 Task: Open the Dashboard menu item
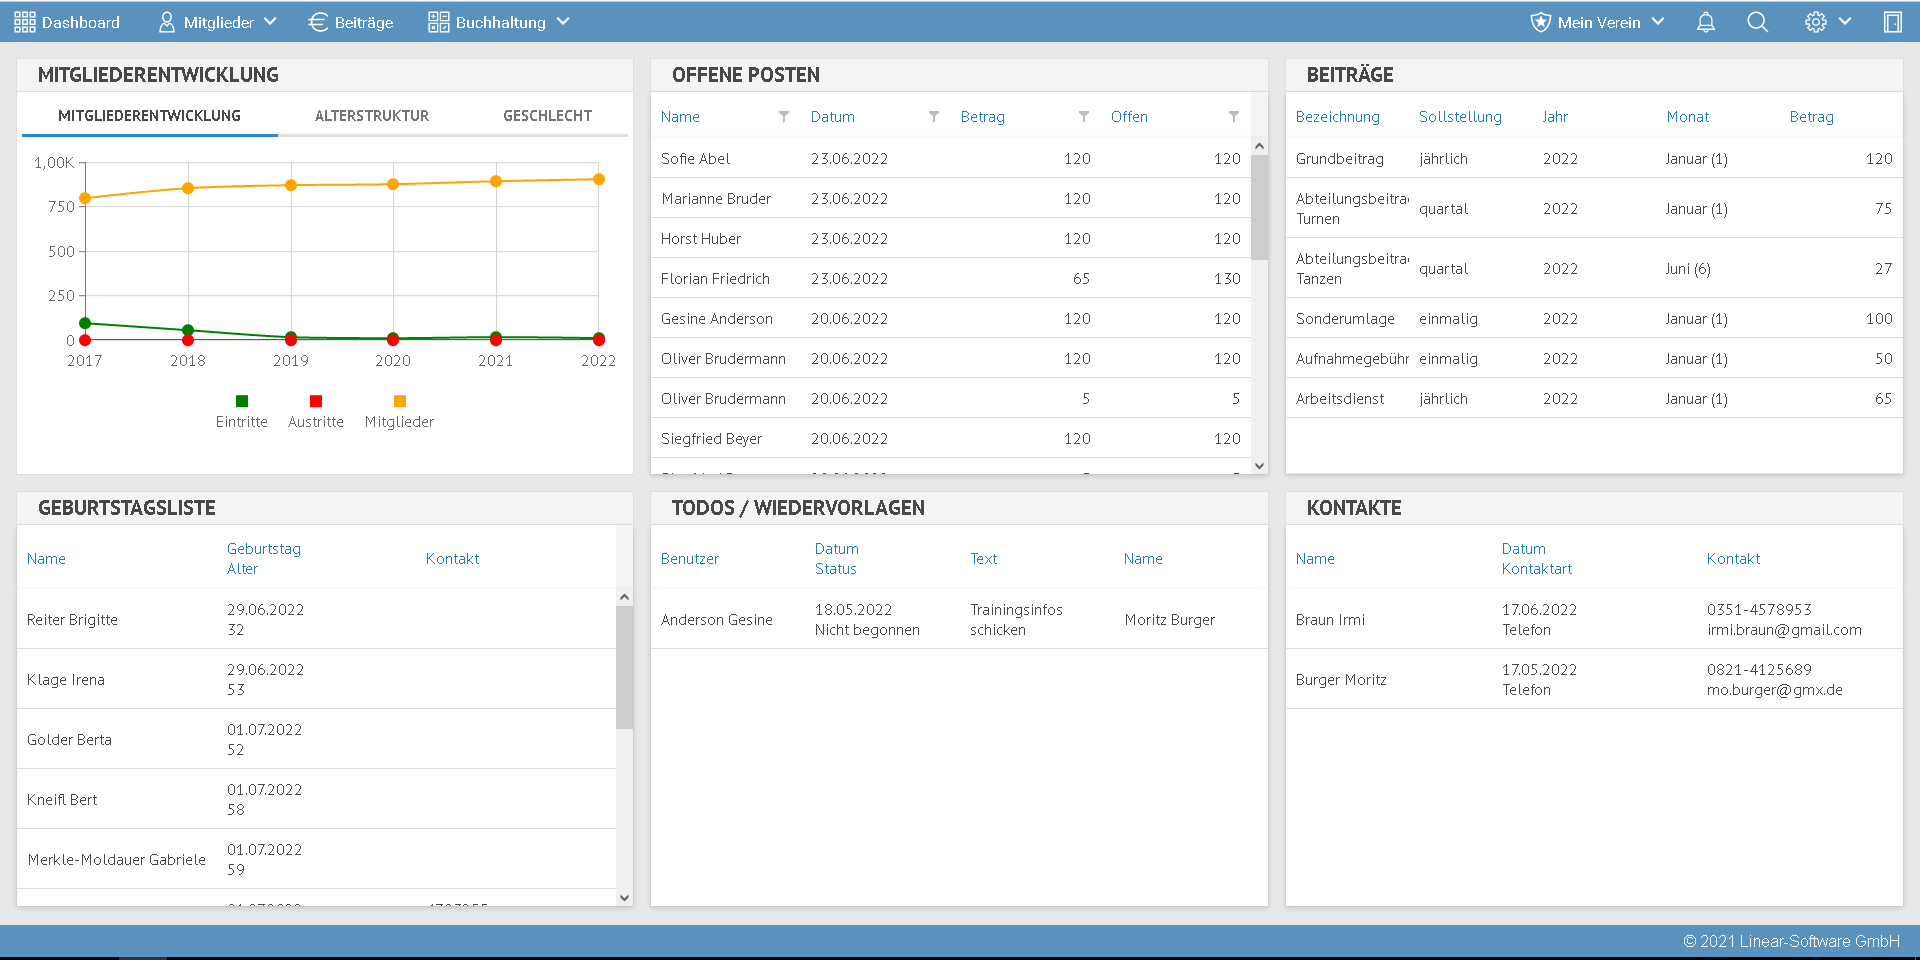[67, 22]
